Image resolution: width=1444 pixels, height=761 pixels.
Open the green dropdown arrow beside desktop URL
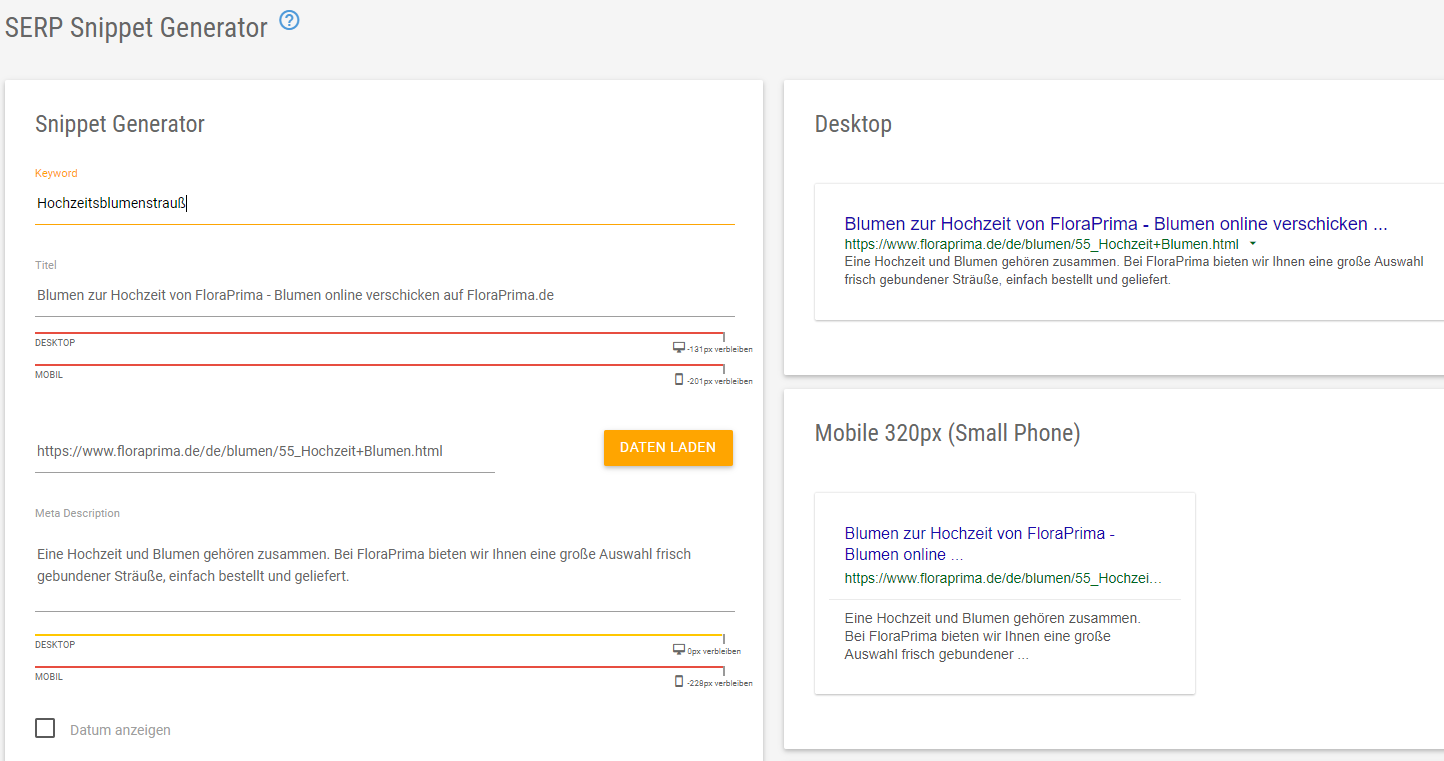coord(1253,244)
